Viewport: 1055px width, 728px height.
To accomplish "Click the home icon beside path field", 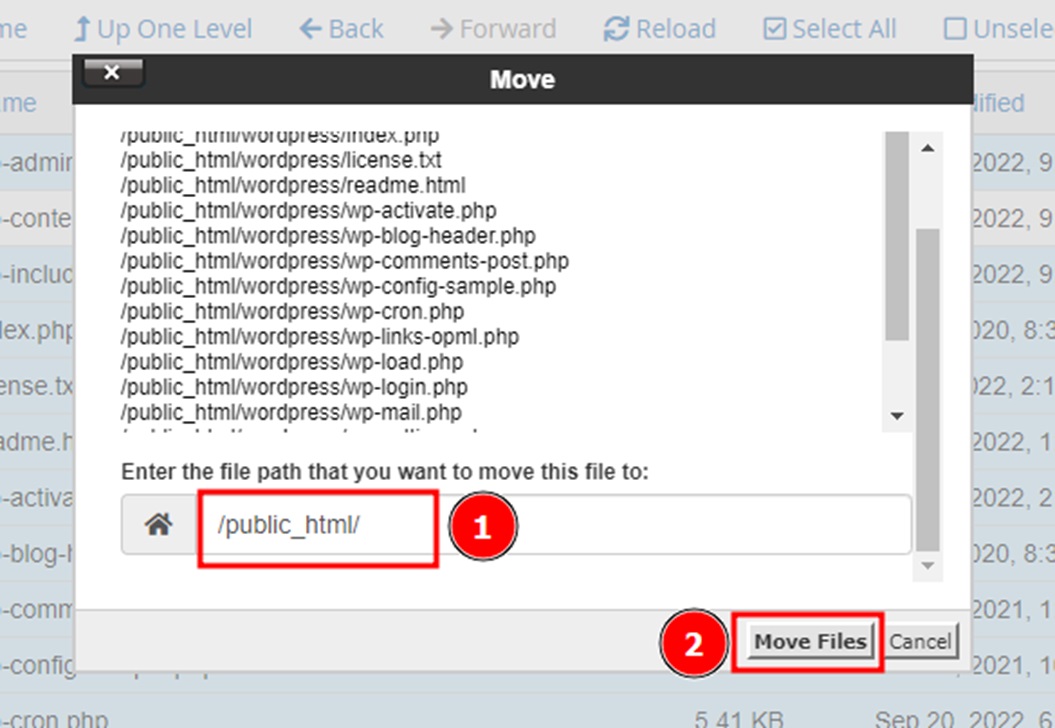I will pyautogui.click(x=159, y=524).
